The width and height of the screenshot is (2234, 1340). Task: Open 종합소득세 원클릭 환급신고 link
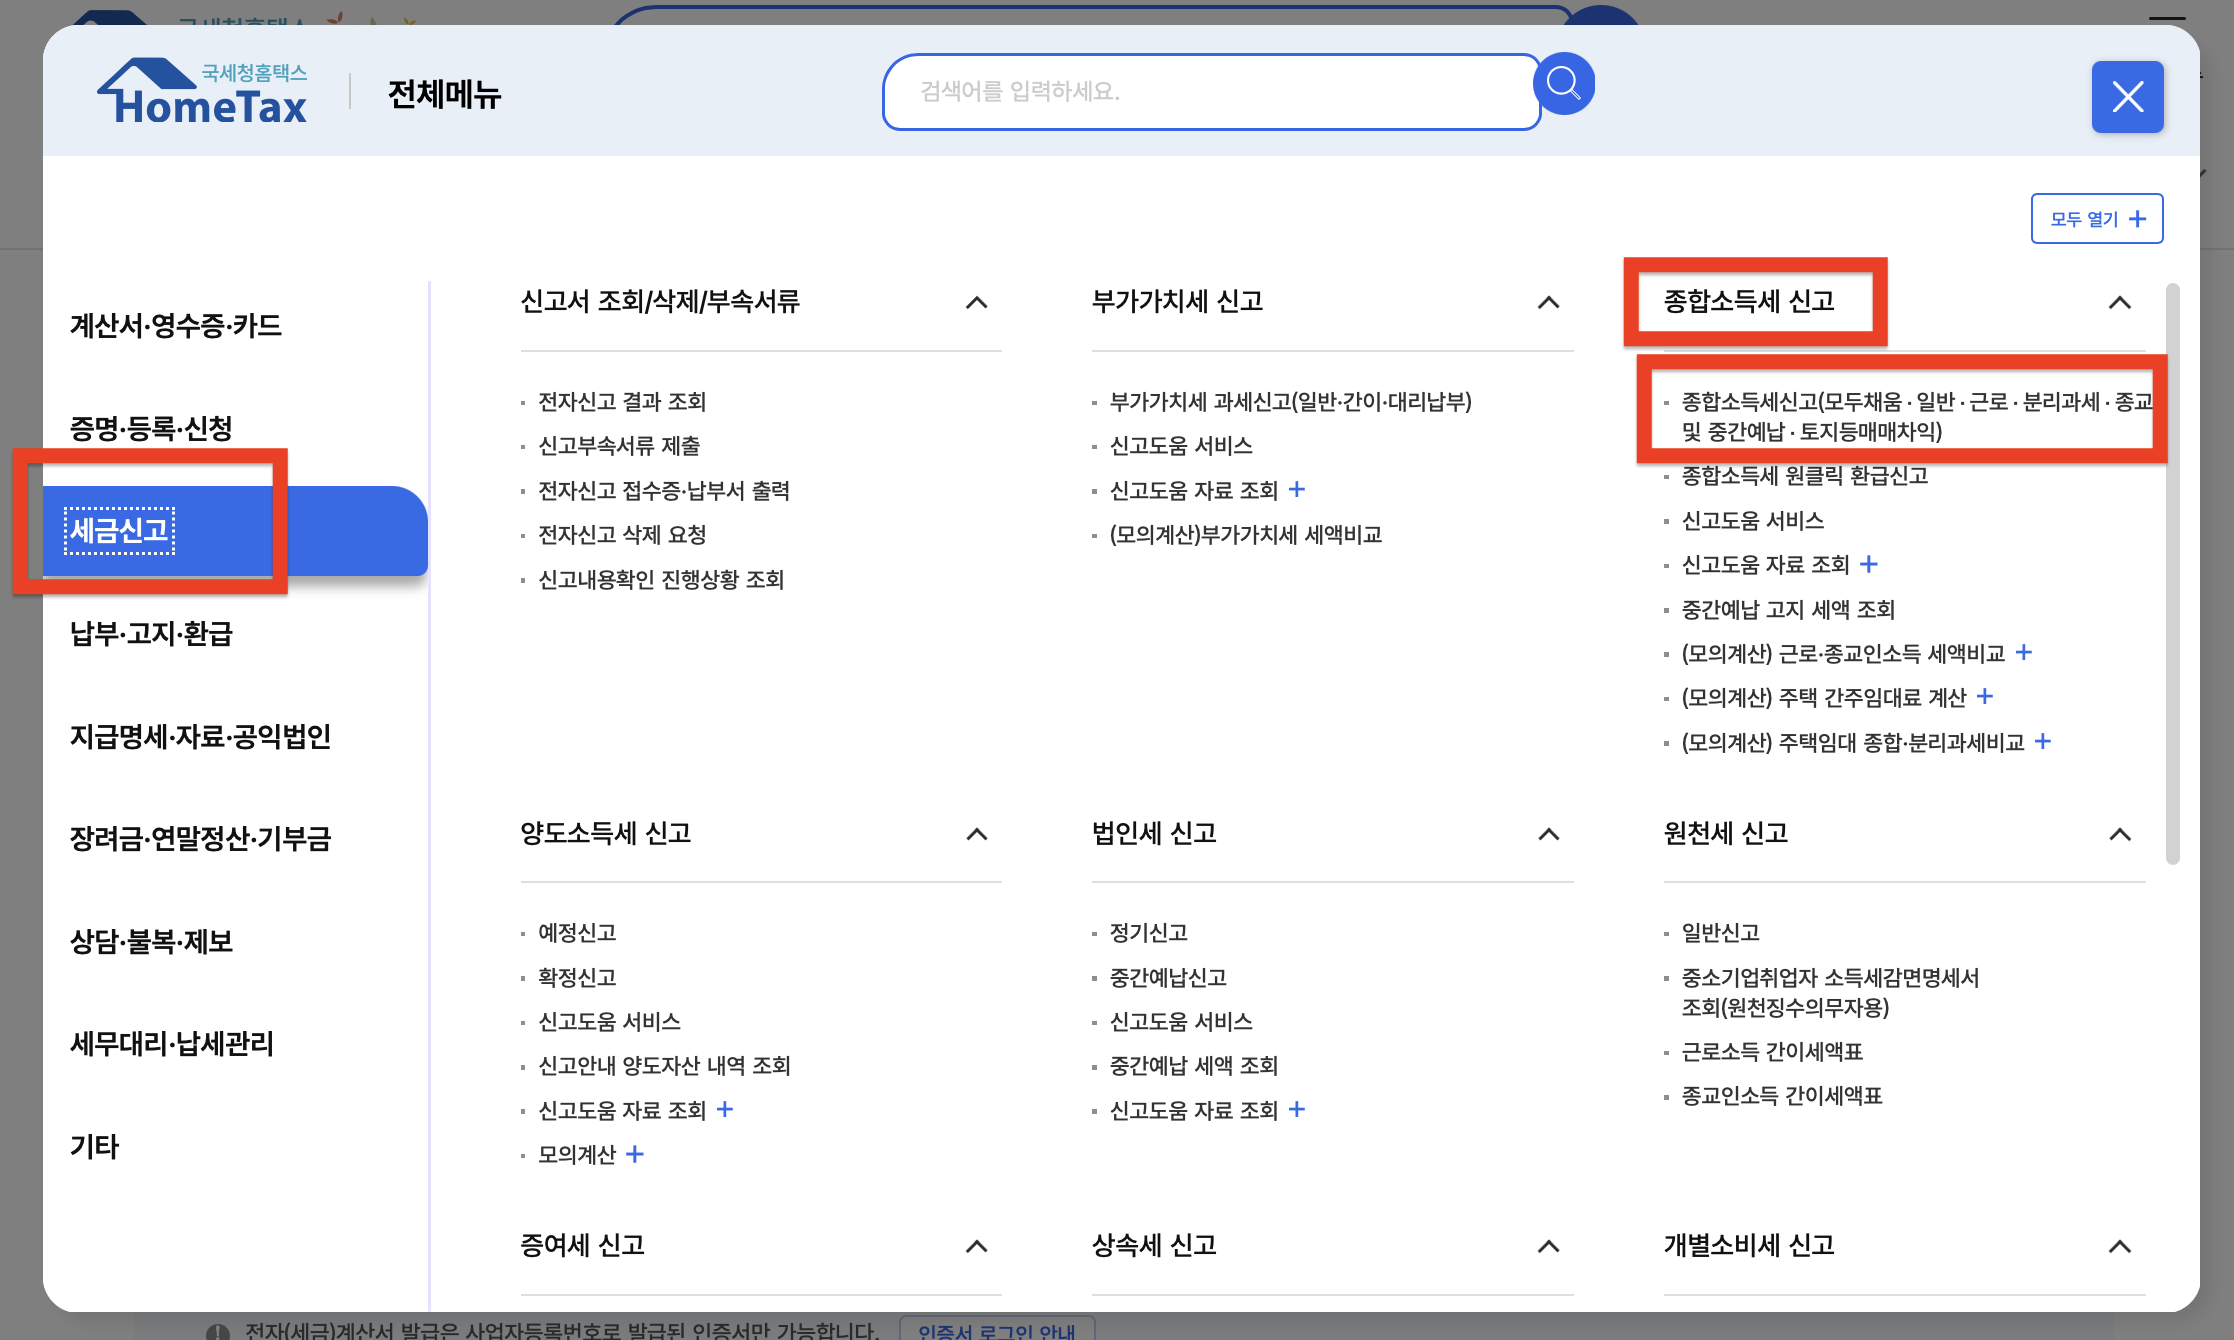[1804, 475]
